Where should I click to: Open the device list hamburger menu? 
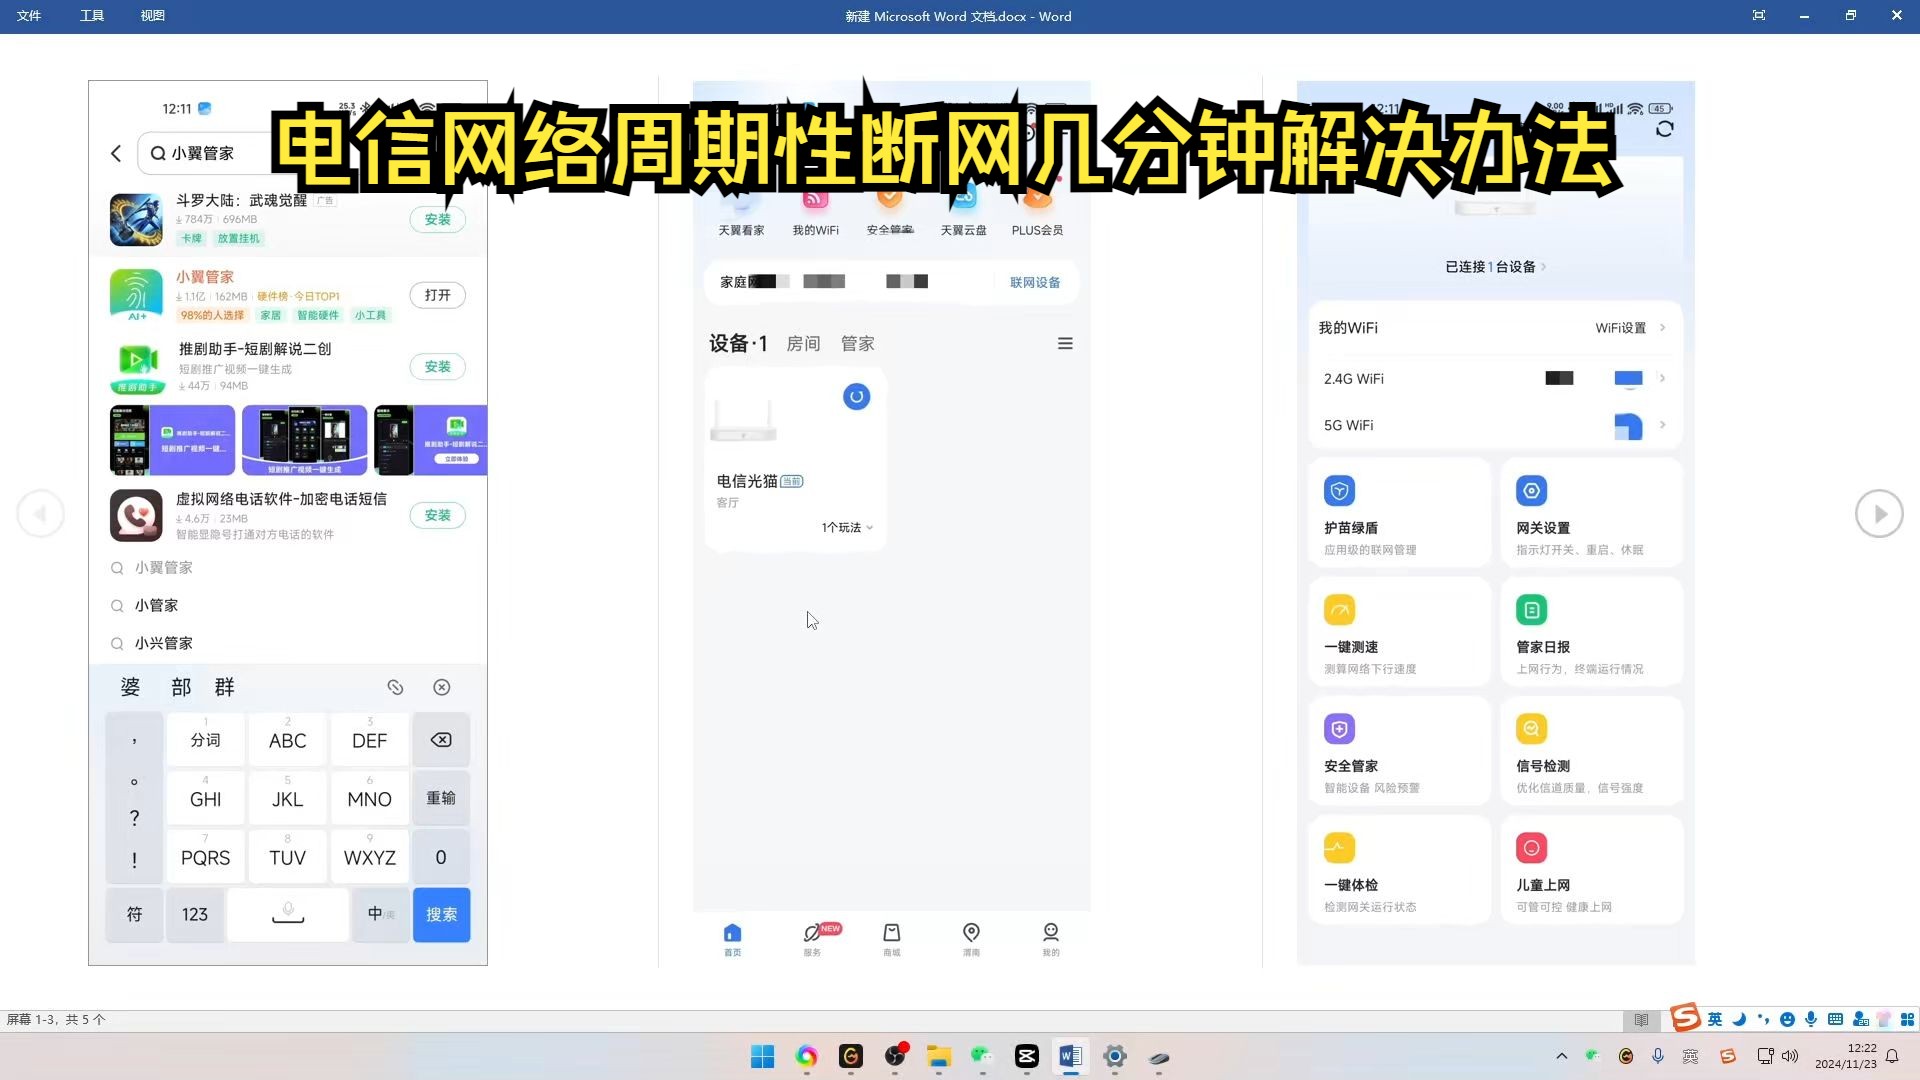point(1065,344)
